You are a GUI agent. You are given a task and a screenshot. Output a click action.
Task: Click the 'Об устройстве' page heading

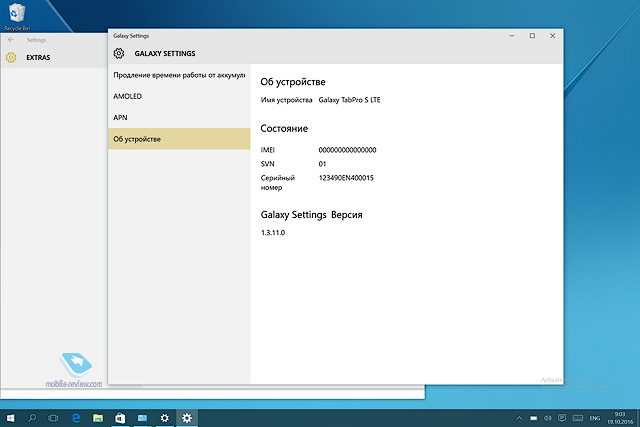click(293, 82)
